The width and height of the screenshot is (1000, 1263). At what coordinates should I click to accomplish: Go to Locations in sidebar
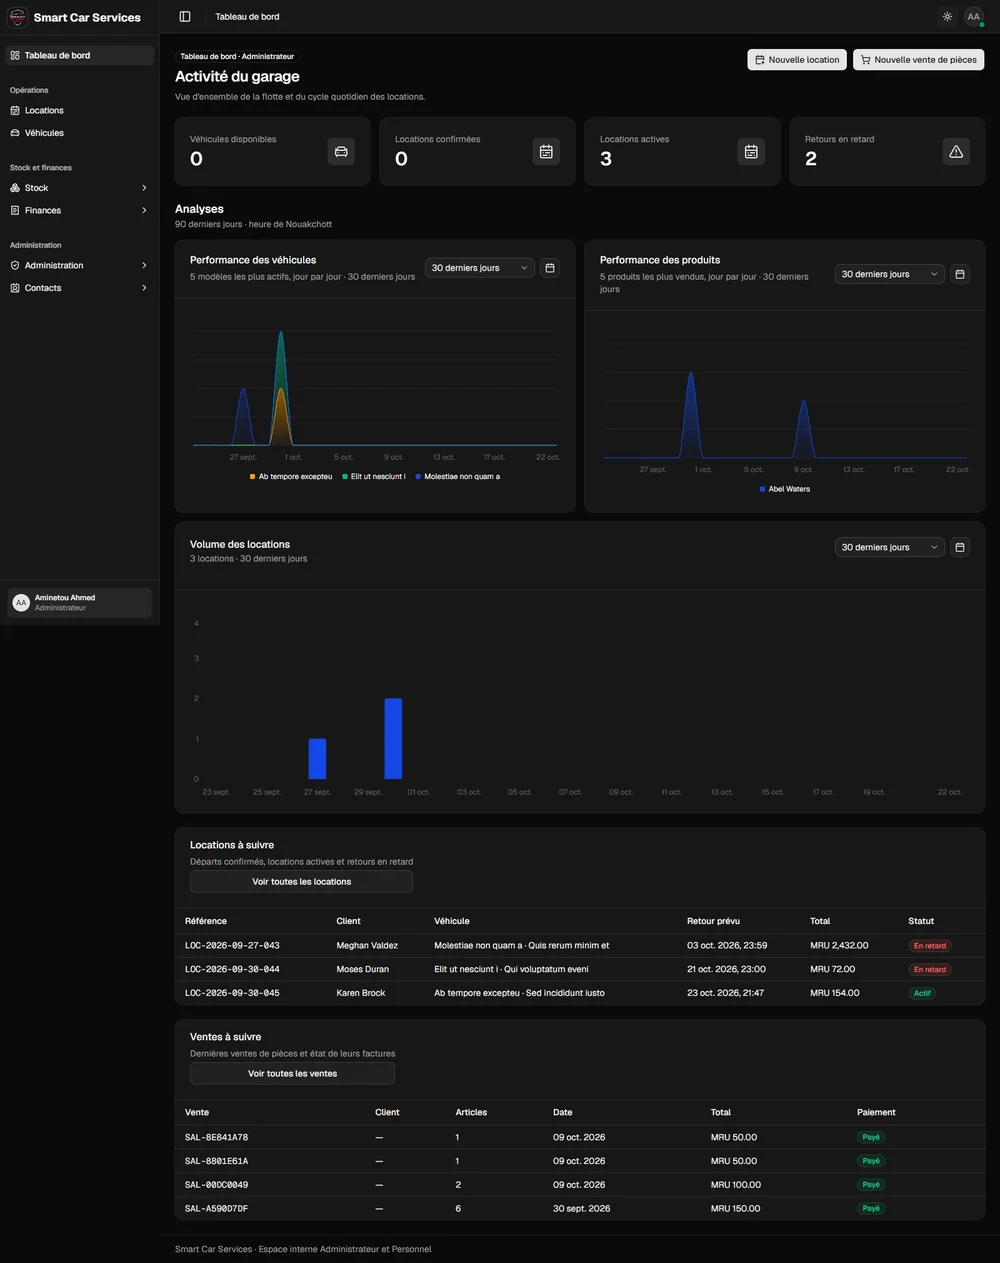[80, 111]
